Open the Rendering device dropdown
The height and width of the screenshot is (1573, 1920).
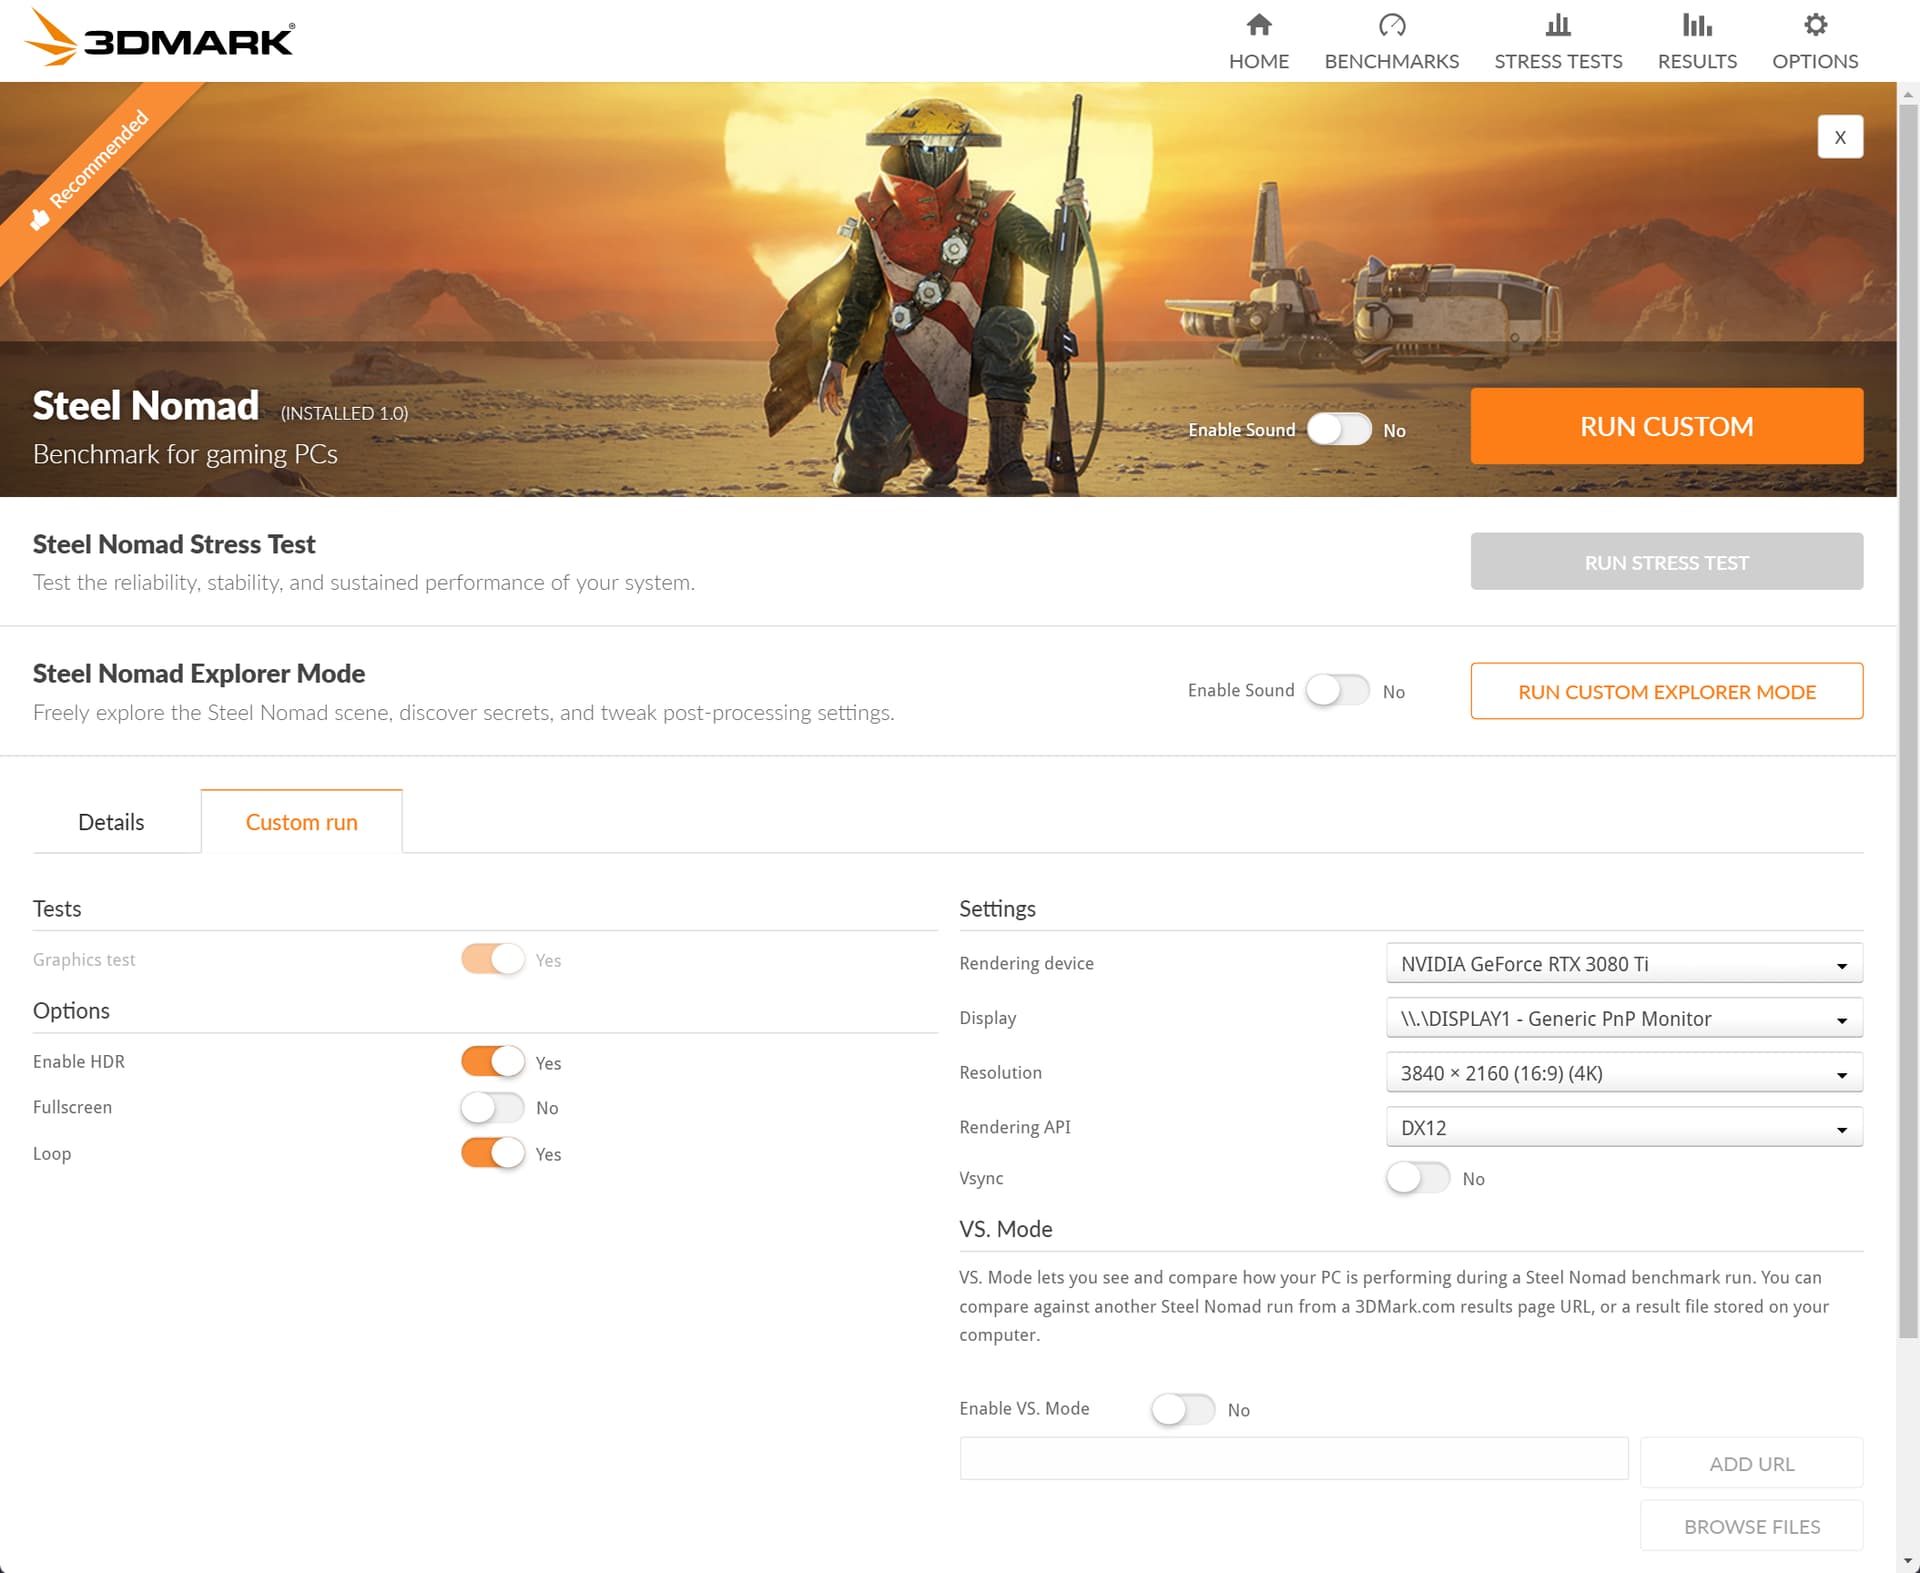(x=1624, y=963)
